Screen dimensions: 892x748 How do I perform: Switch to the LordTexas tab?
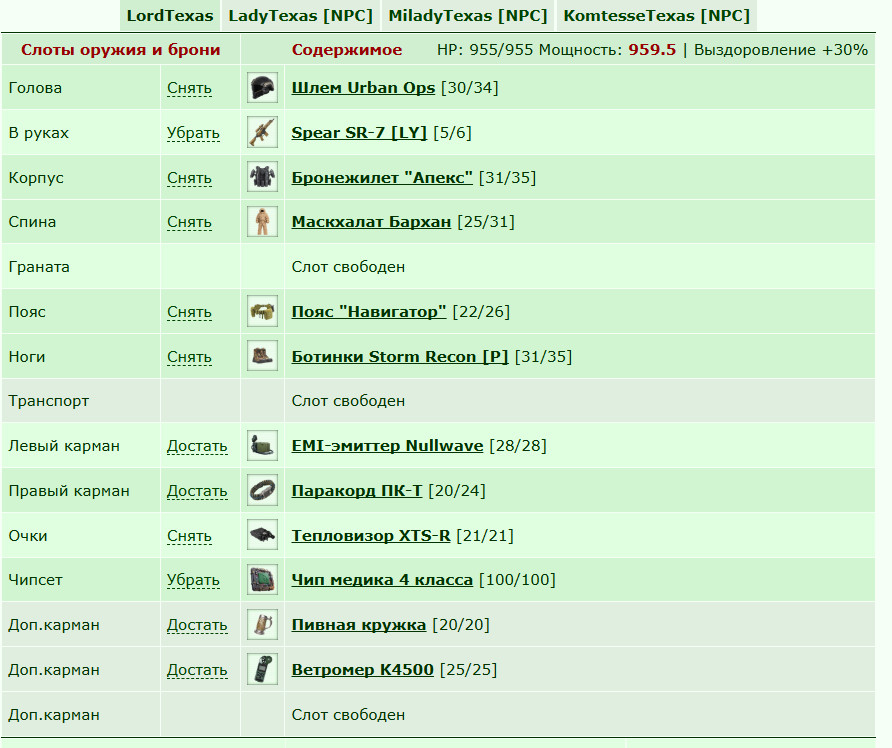coord(170,15)
